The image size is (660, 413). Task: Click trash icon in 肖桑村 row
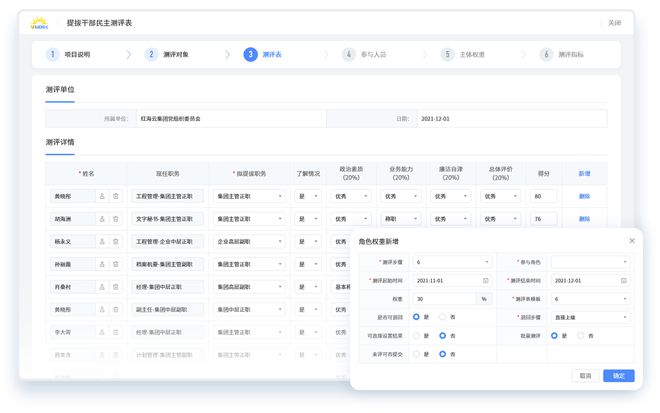click(x=115, y=287)
